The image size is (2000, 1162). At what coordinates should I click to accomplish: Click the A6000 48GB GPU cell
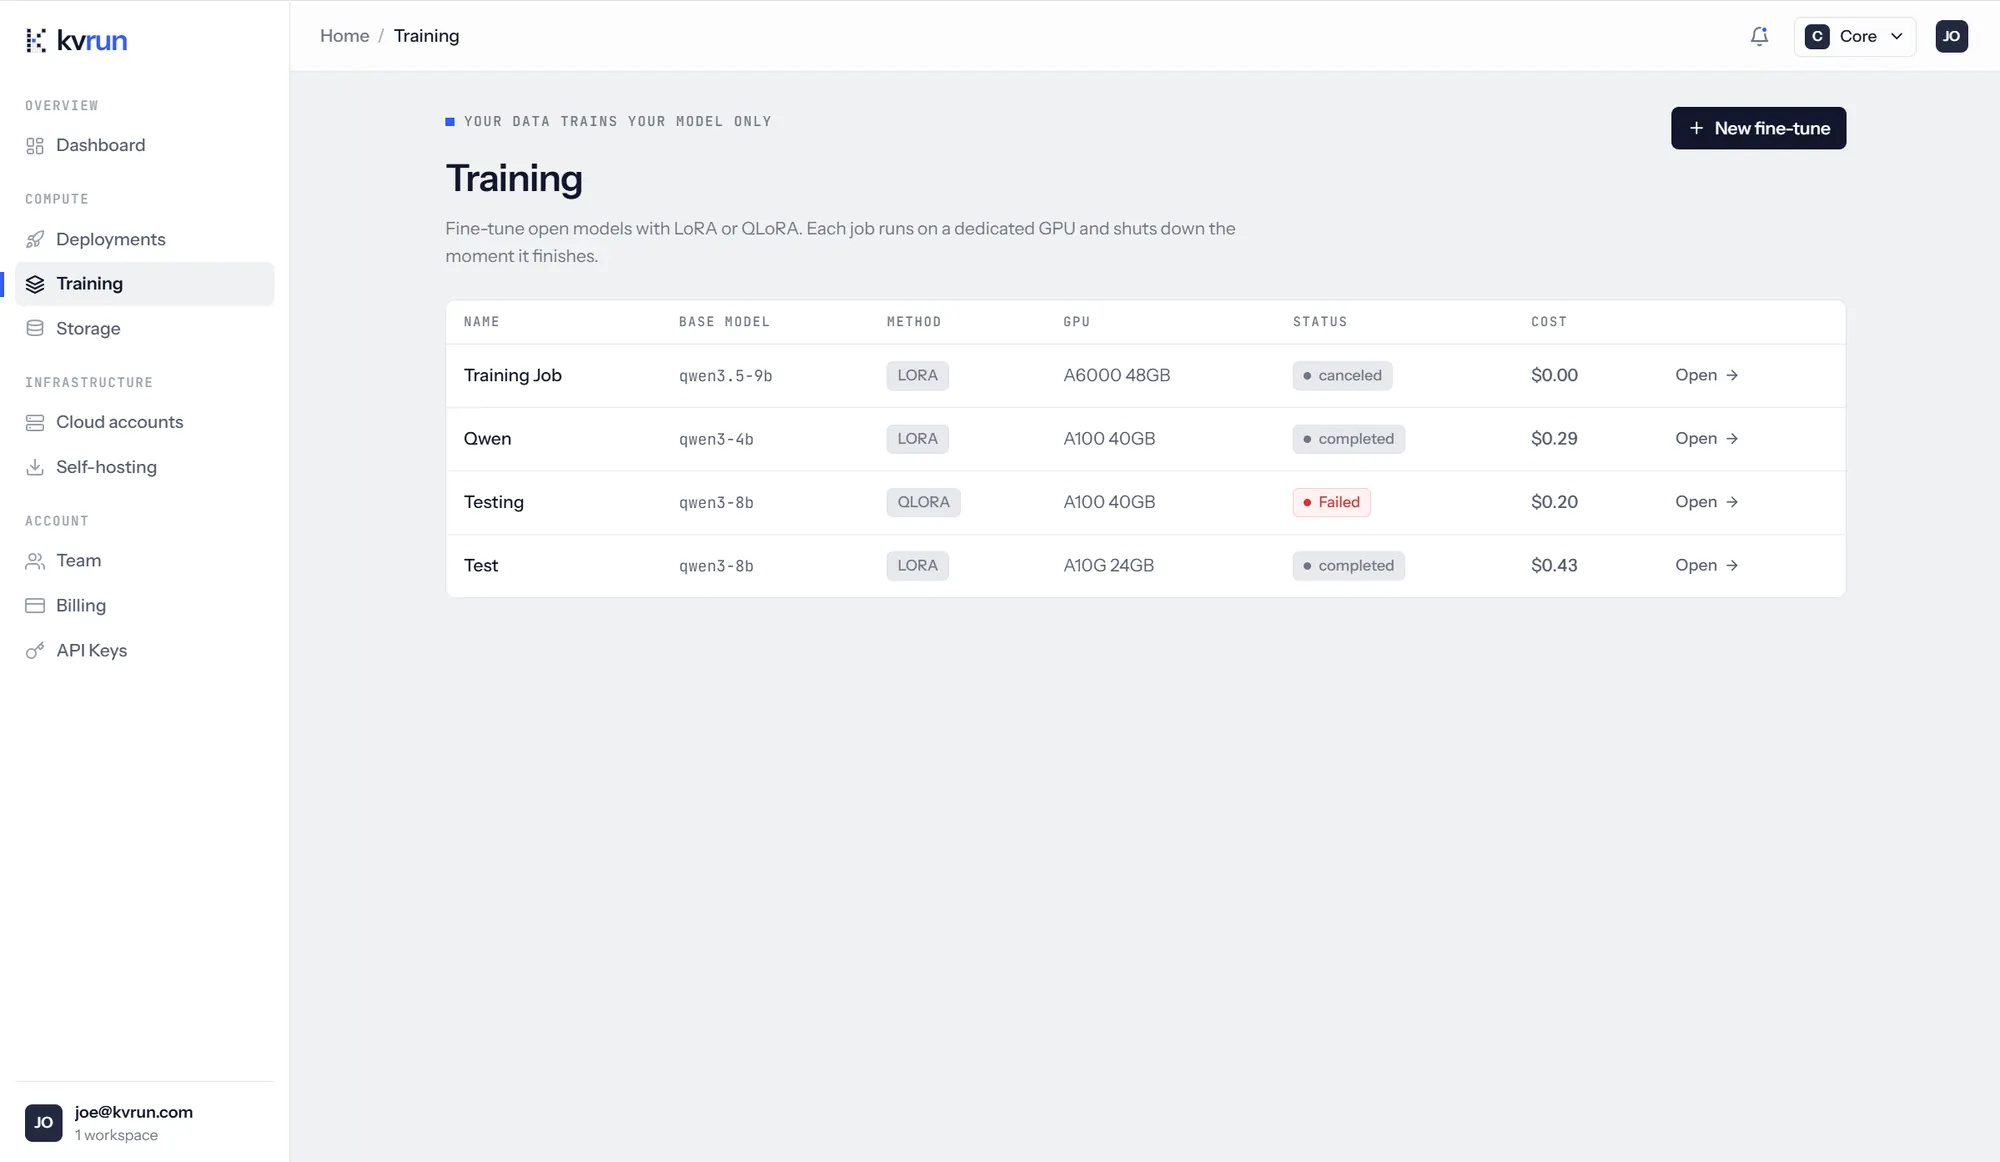click(x=1116, y=375)
